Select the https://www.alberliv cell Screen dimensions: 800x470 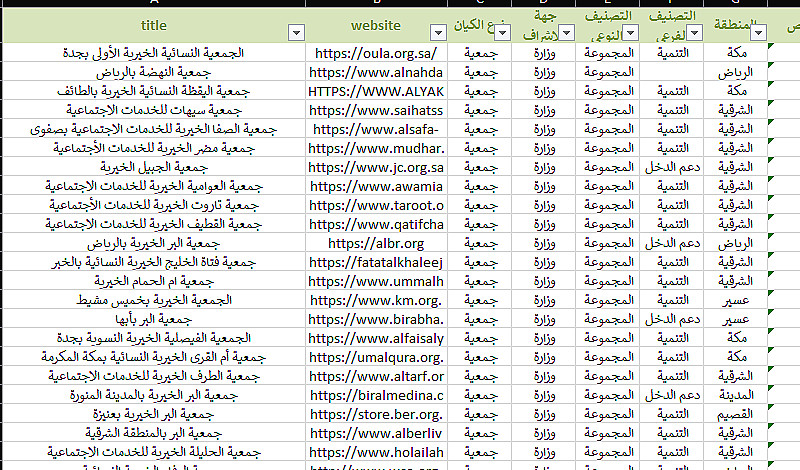(377, 433)
